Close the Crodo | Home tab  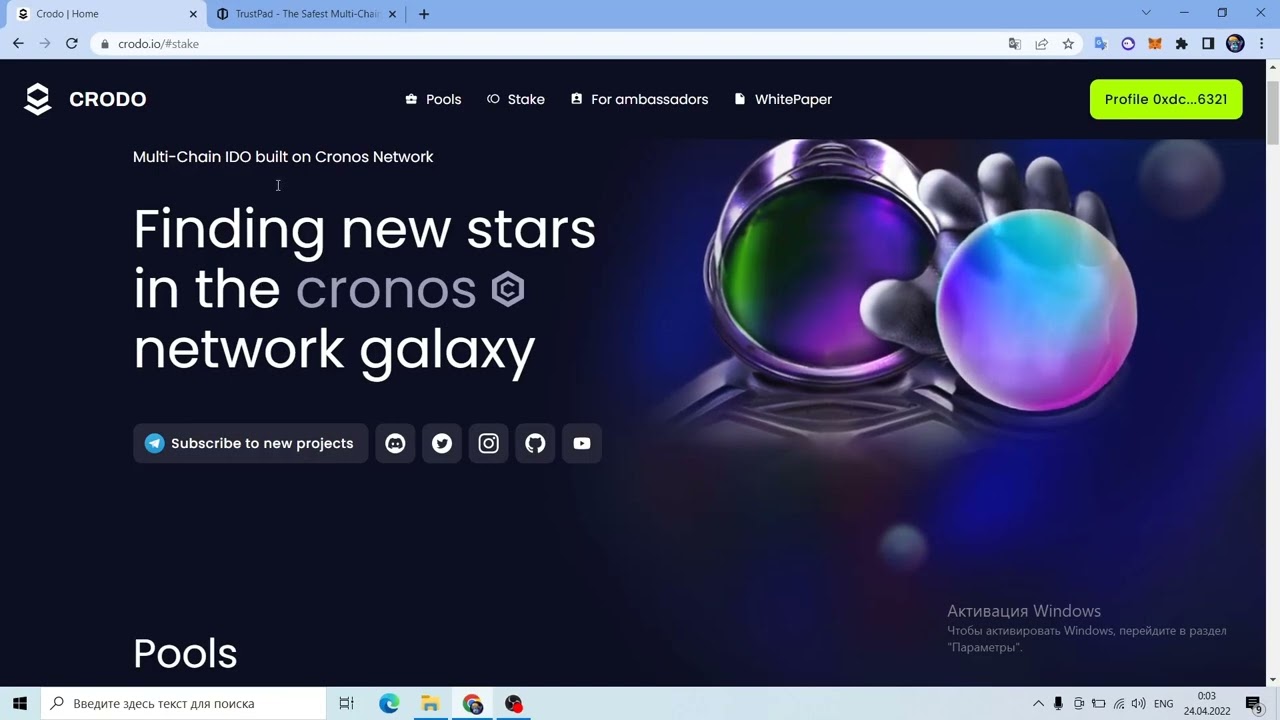tap(193, 14)
